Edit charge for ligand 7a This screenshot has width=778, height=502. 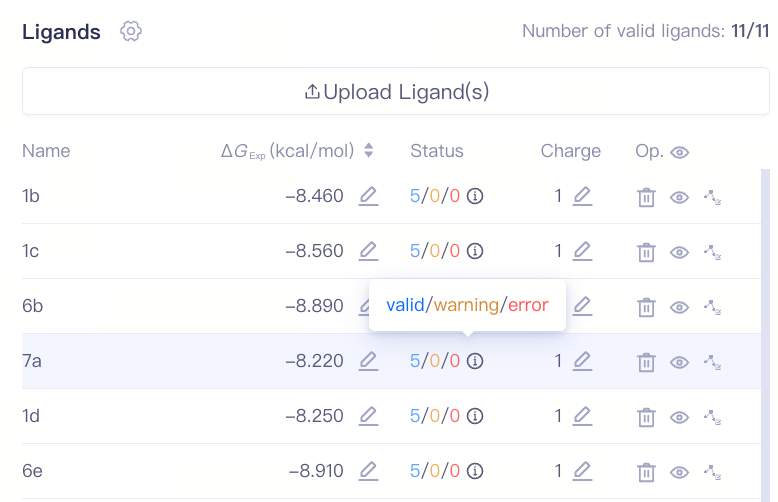point(582,361)
